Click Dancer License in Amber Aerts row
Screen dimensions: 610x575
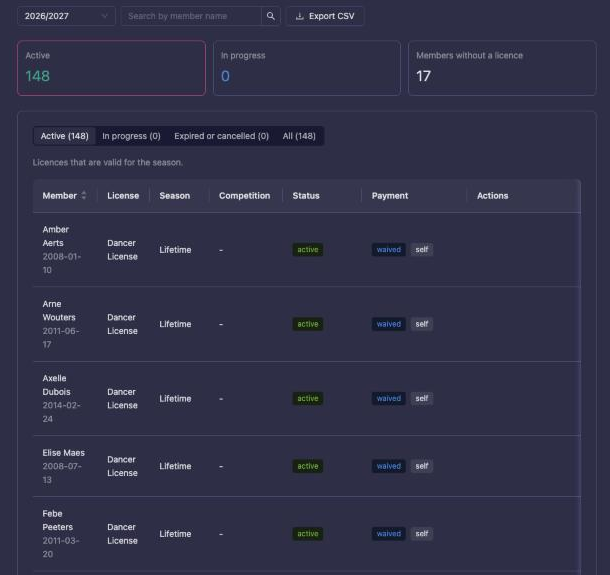122,250
